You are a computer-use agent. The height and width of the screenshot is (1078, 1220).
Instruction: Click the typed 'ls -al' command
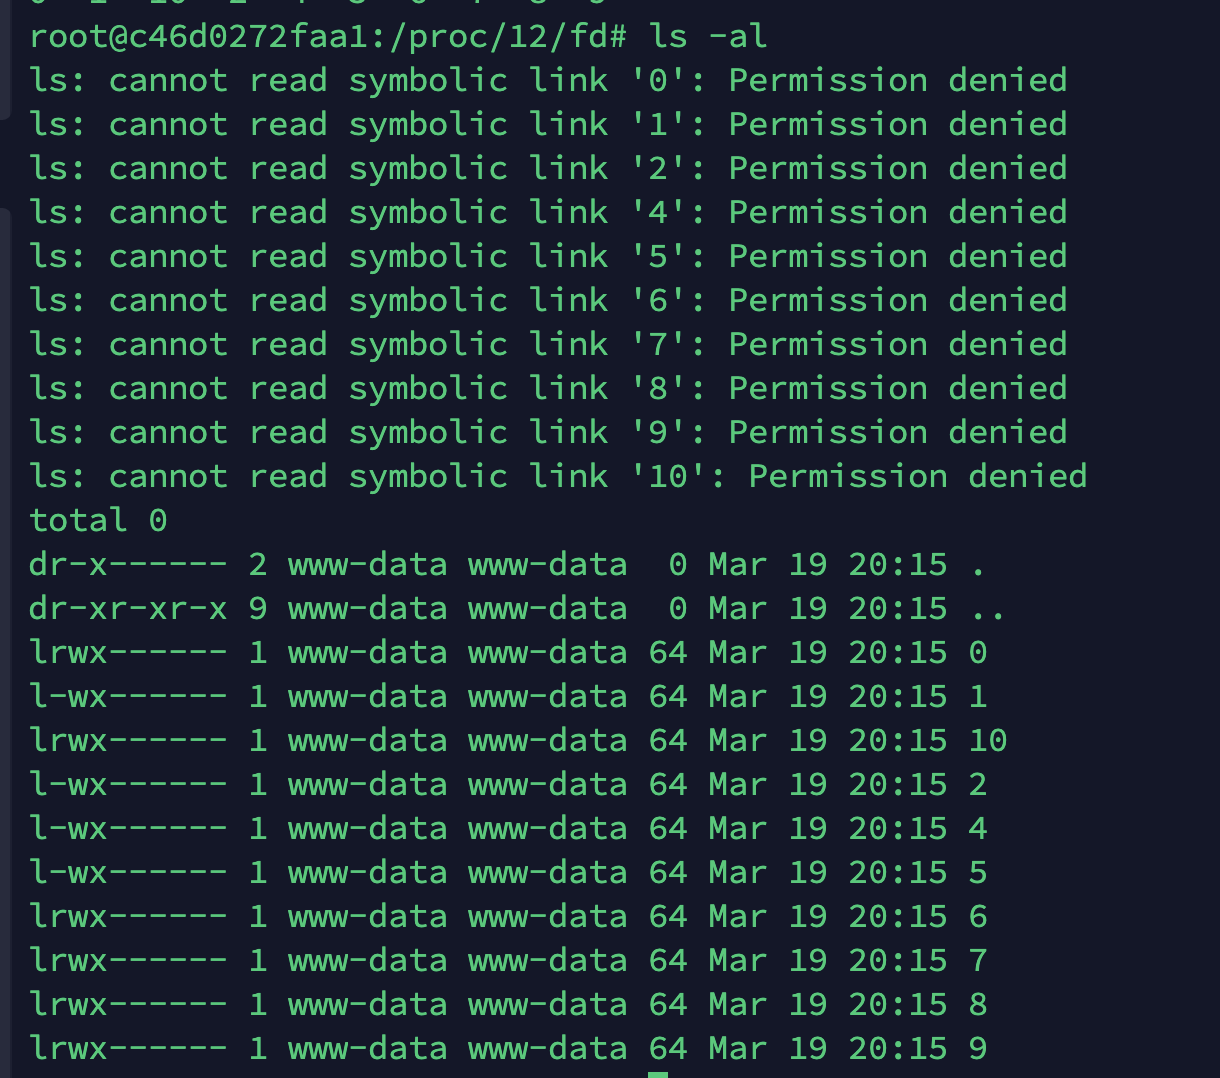click(708, 37)
